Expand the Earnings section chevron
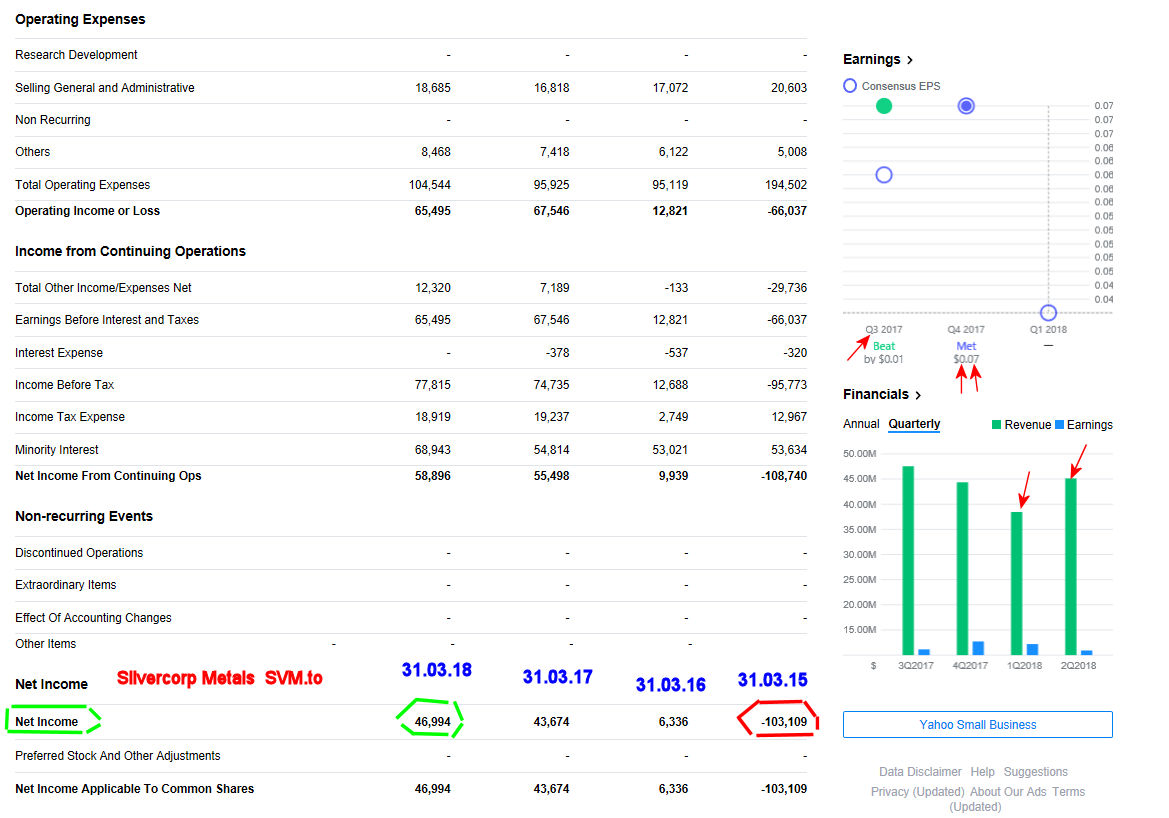The width and height of the screenshot is (1169, 818). click(x=909, y=60)
